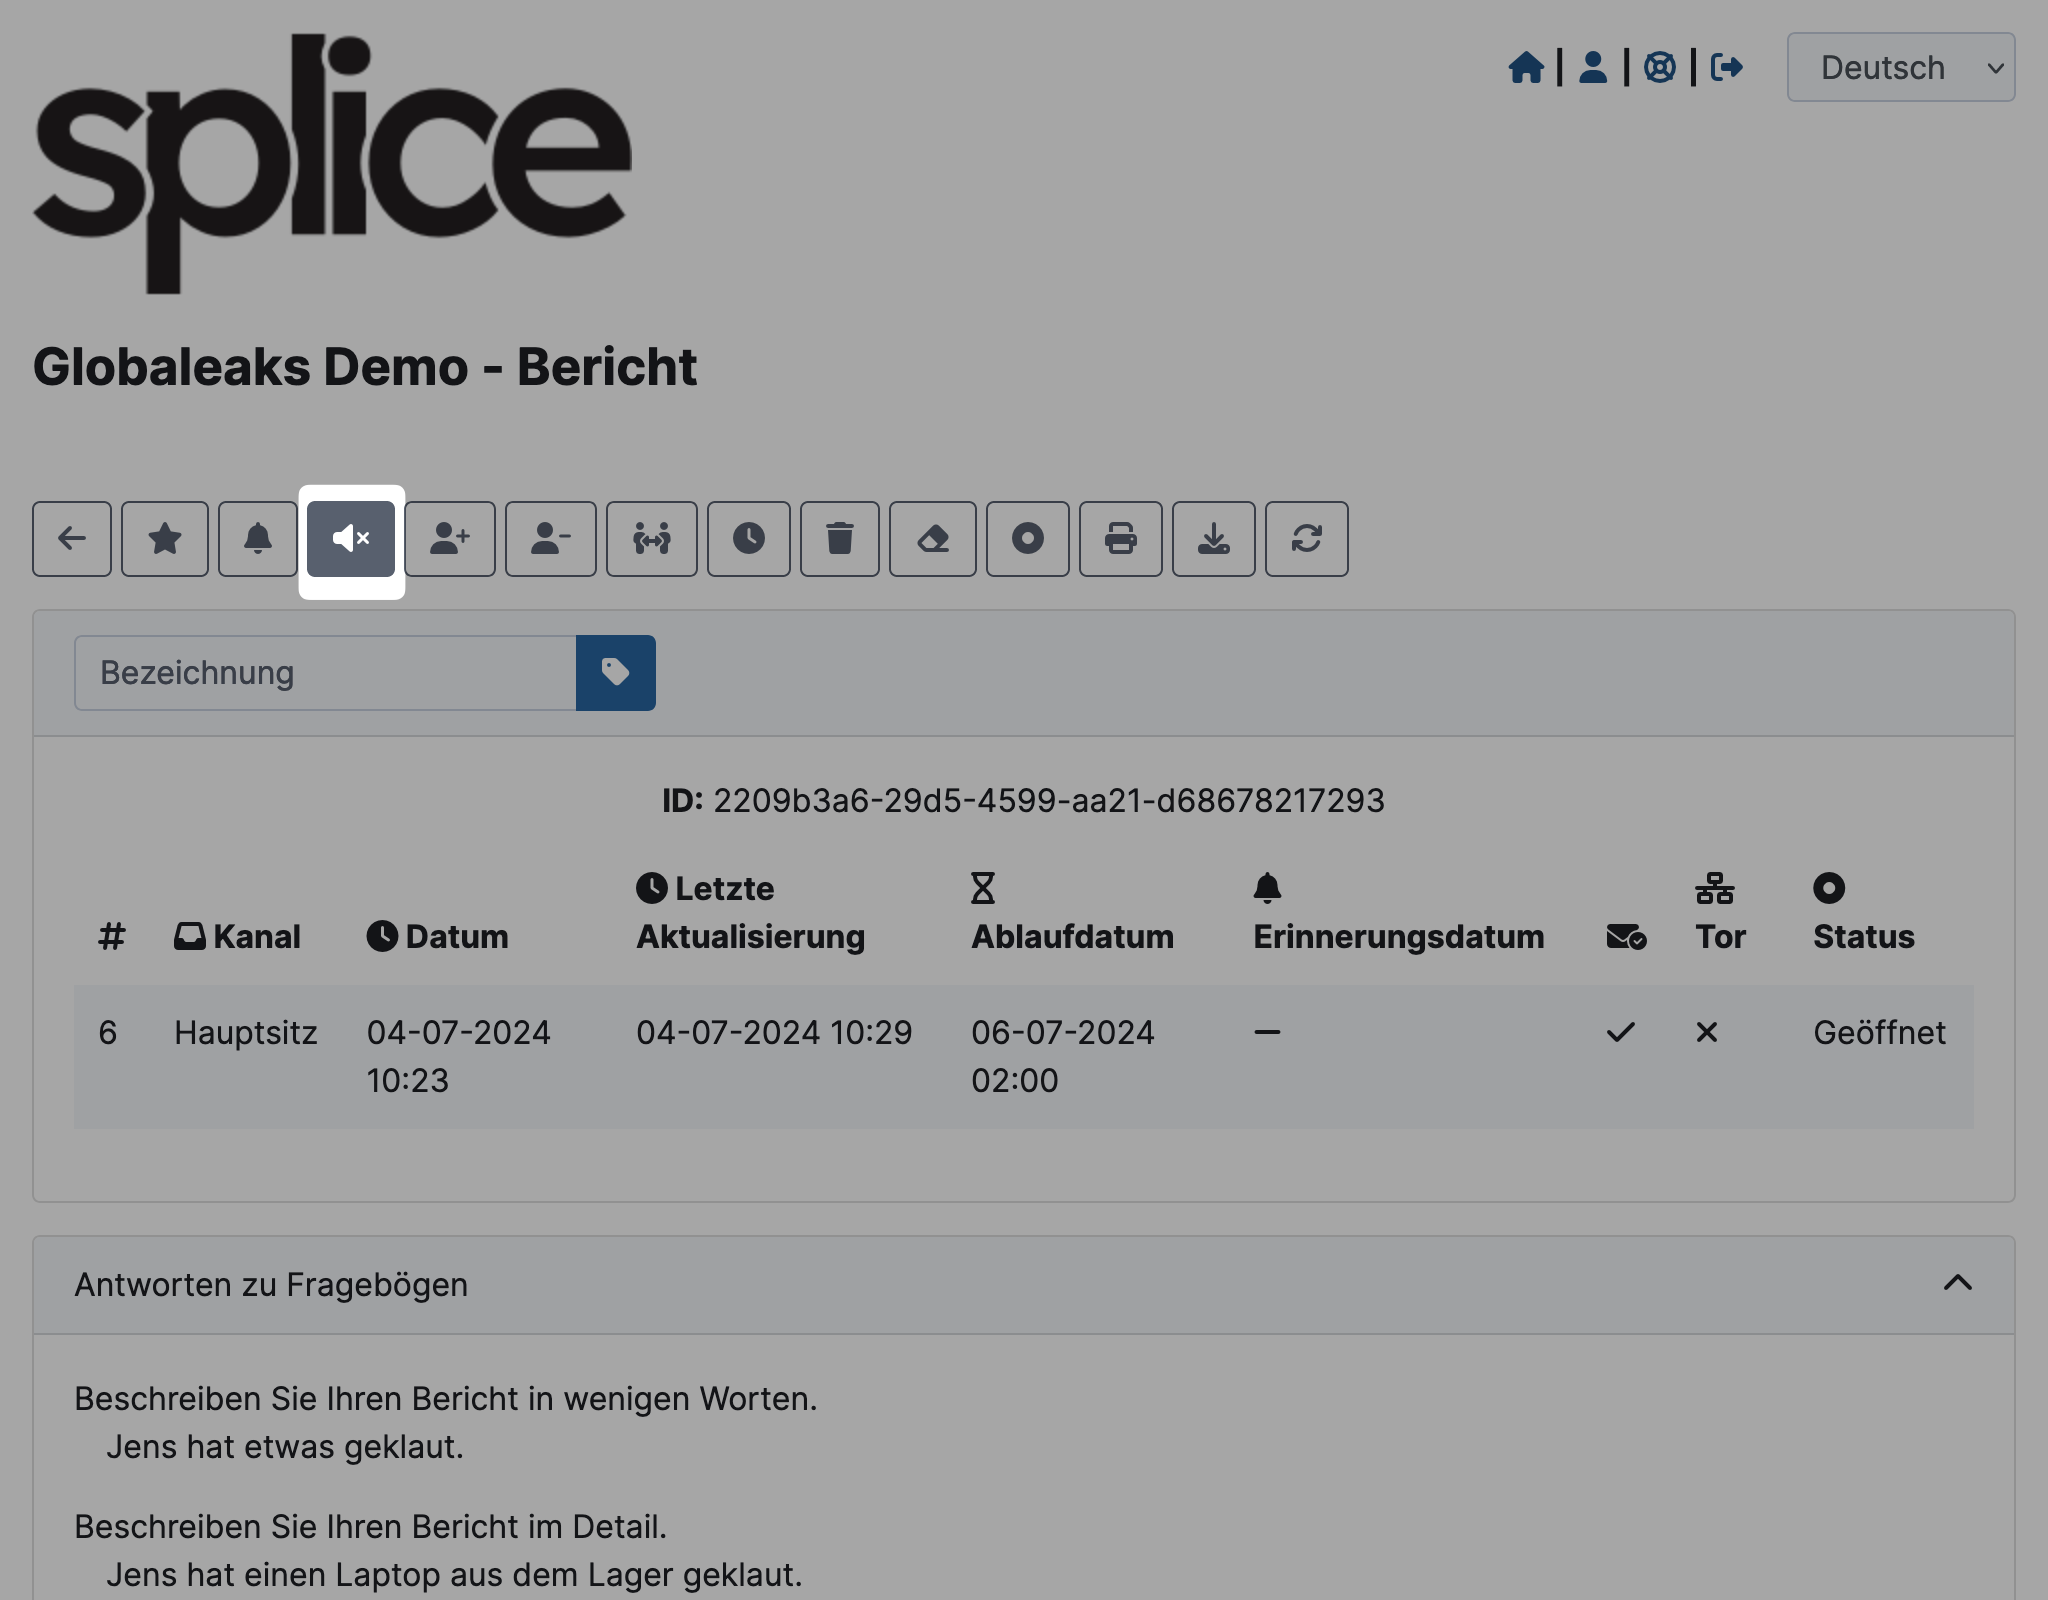The height and width of the screenshot is (1600, 2048).
Task: Click the bell/alert notifications icon
Action: [x=258, y=537]
